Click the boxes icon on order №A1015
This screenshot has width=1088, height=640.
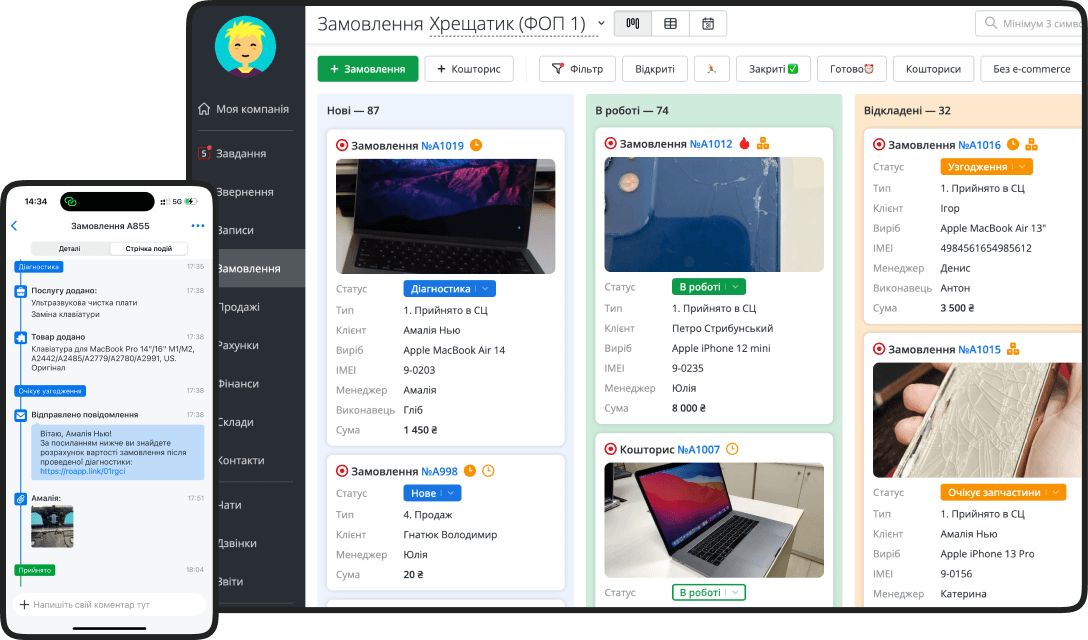1013,349
